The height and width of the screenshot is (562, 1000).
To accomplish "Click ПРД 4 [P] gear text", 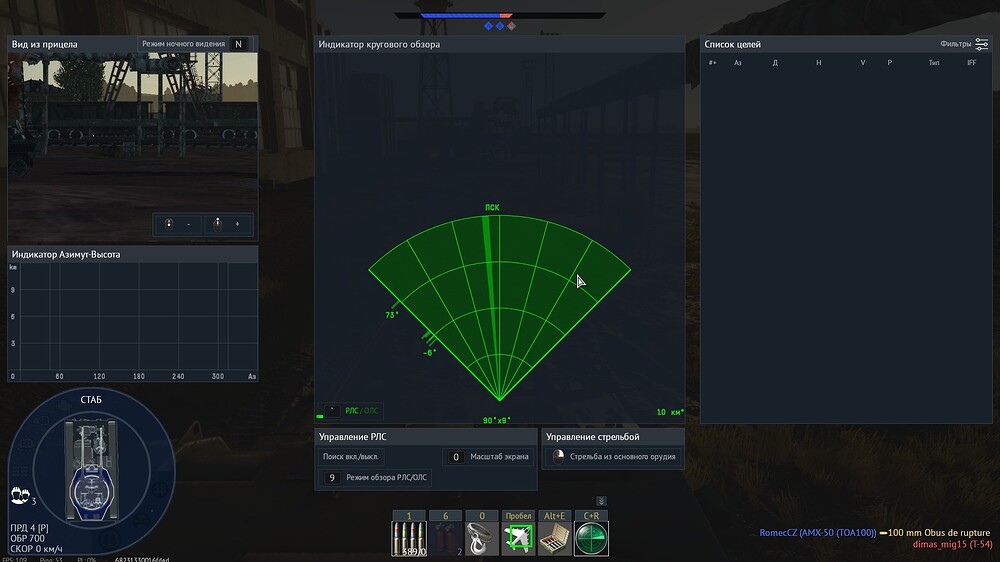I will pos(29,528).
